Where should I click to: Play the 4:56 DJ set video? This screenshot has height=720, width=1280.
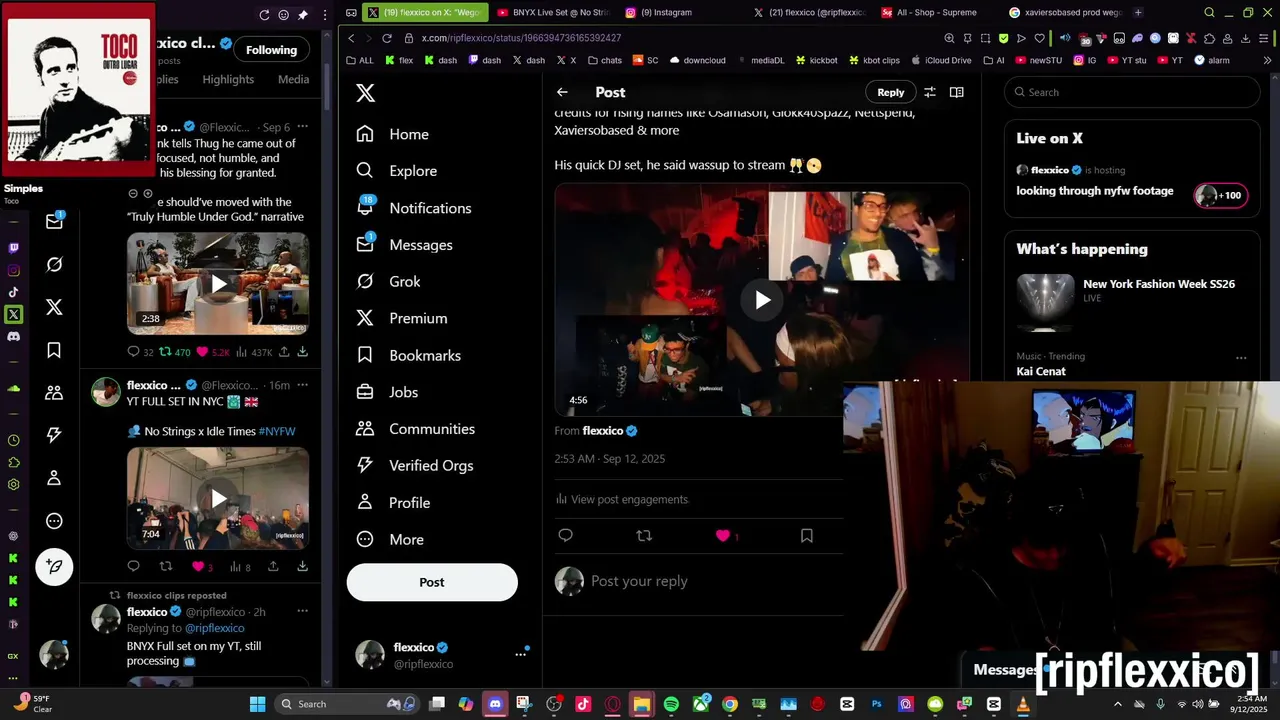click(x=762, y=299)
